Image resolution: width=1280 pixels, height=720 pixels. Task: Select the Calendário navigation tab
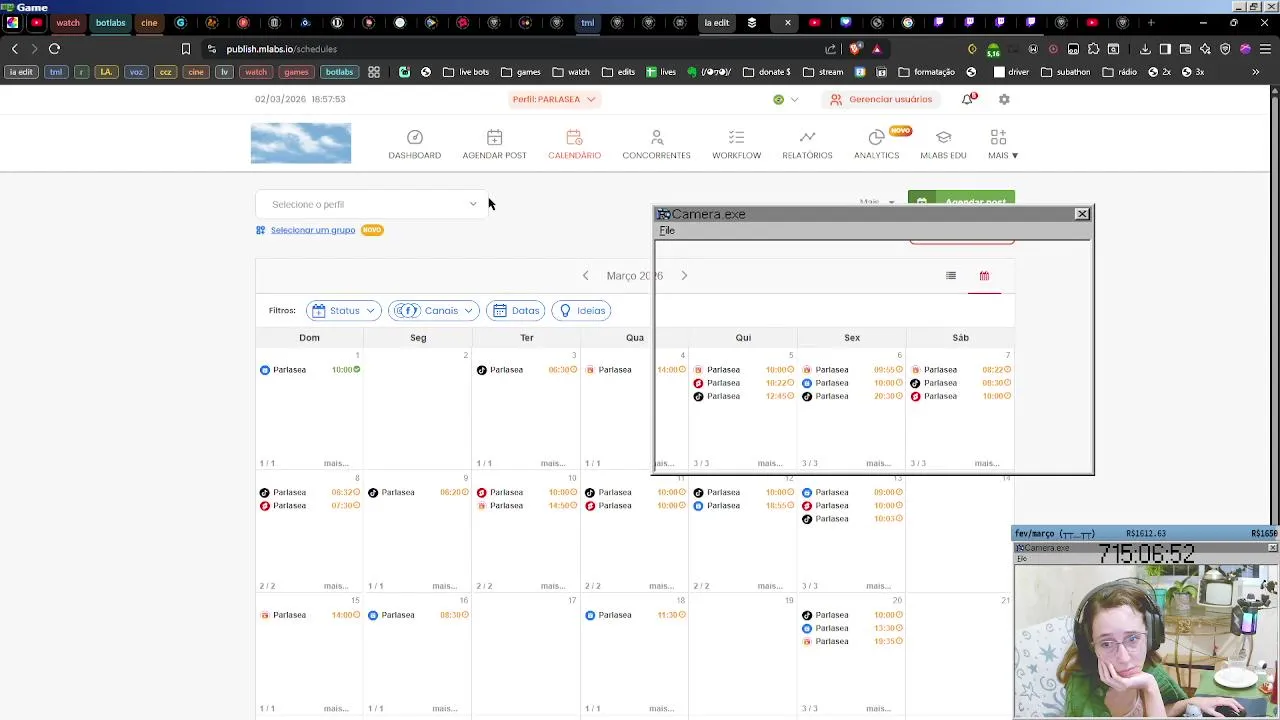(574, 143)
